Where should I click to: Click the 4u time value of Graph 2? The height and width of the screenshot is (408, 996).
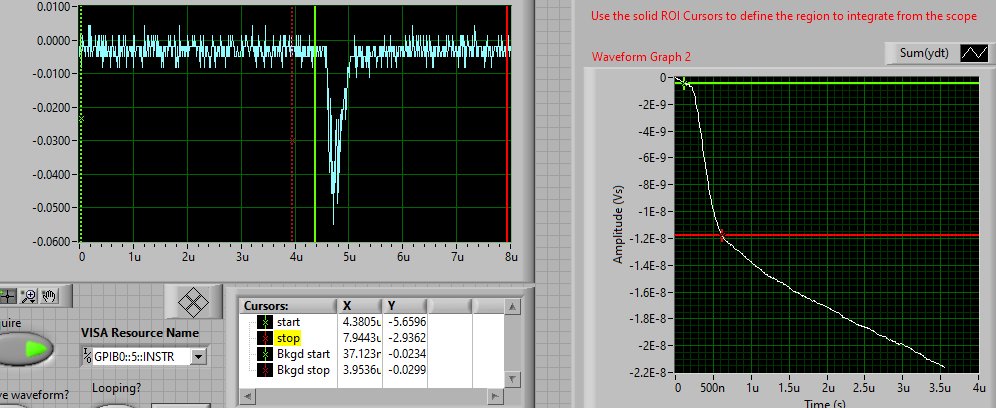tap(979, 388)
